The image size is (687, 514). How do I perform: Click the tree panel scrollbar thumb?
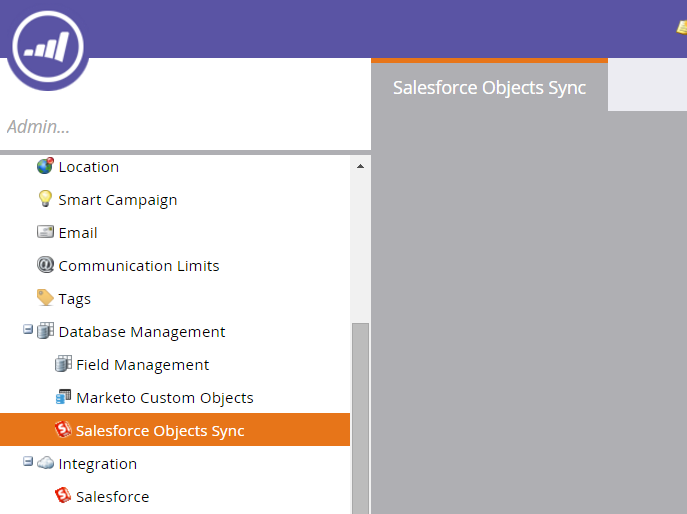(x=360, y=418)
